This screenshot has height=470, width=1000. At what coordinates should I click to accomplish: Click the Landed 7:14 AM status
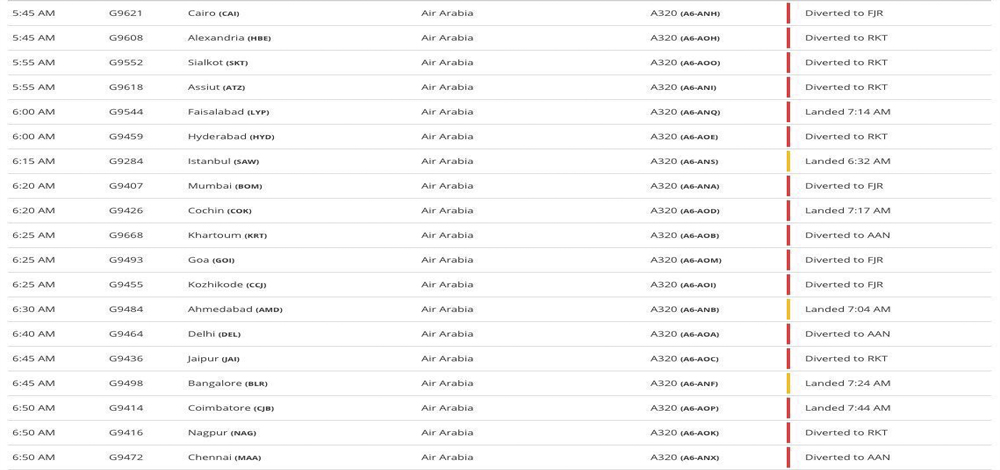tap(847, 112)
